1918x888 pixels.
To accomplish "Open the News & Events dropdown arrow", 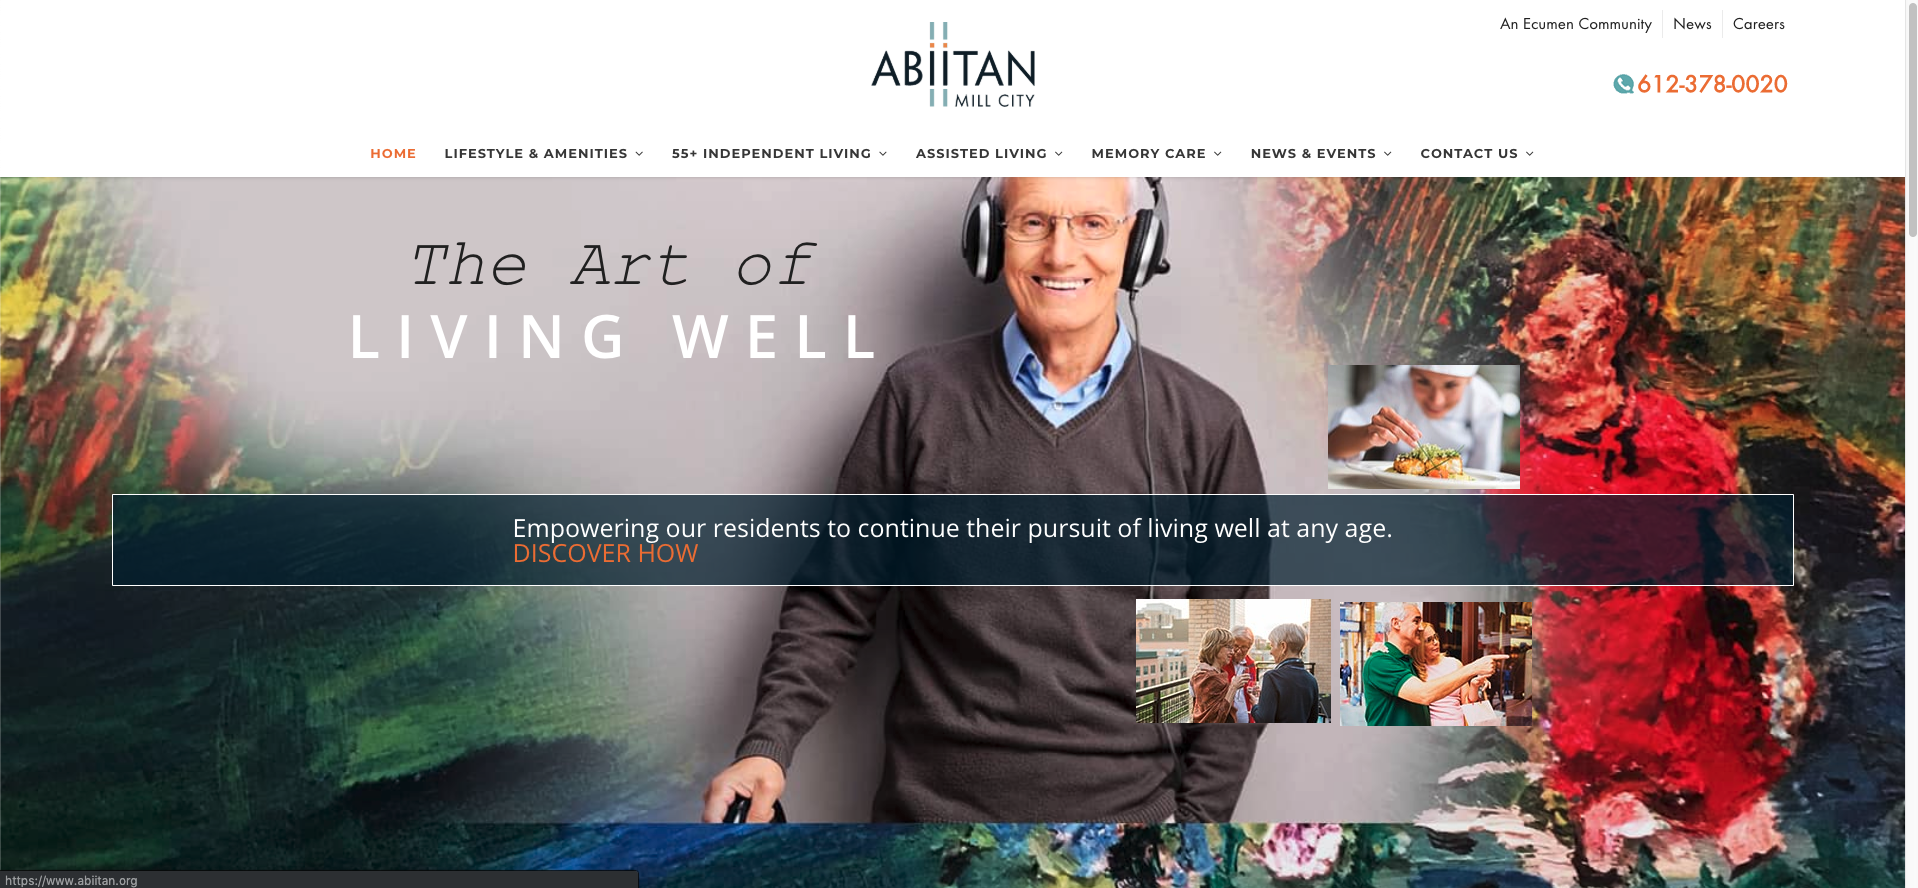I will tap(1388, 154).
